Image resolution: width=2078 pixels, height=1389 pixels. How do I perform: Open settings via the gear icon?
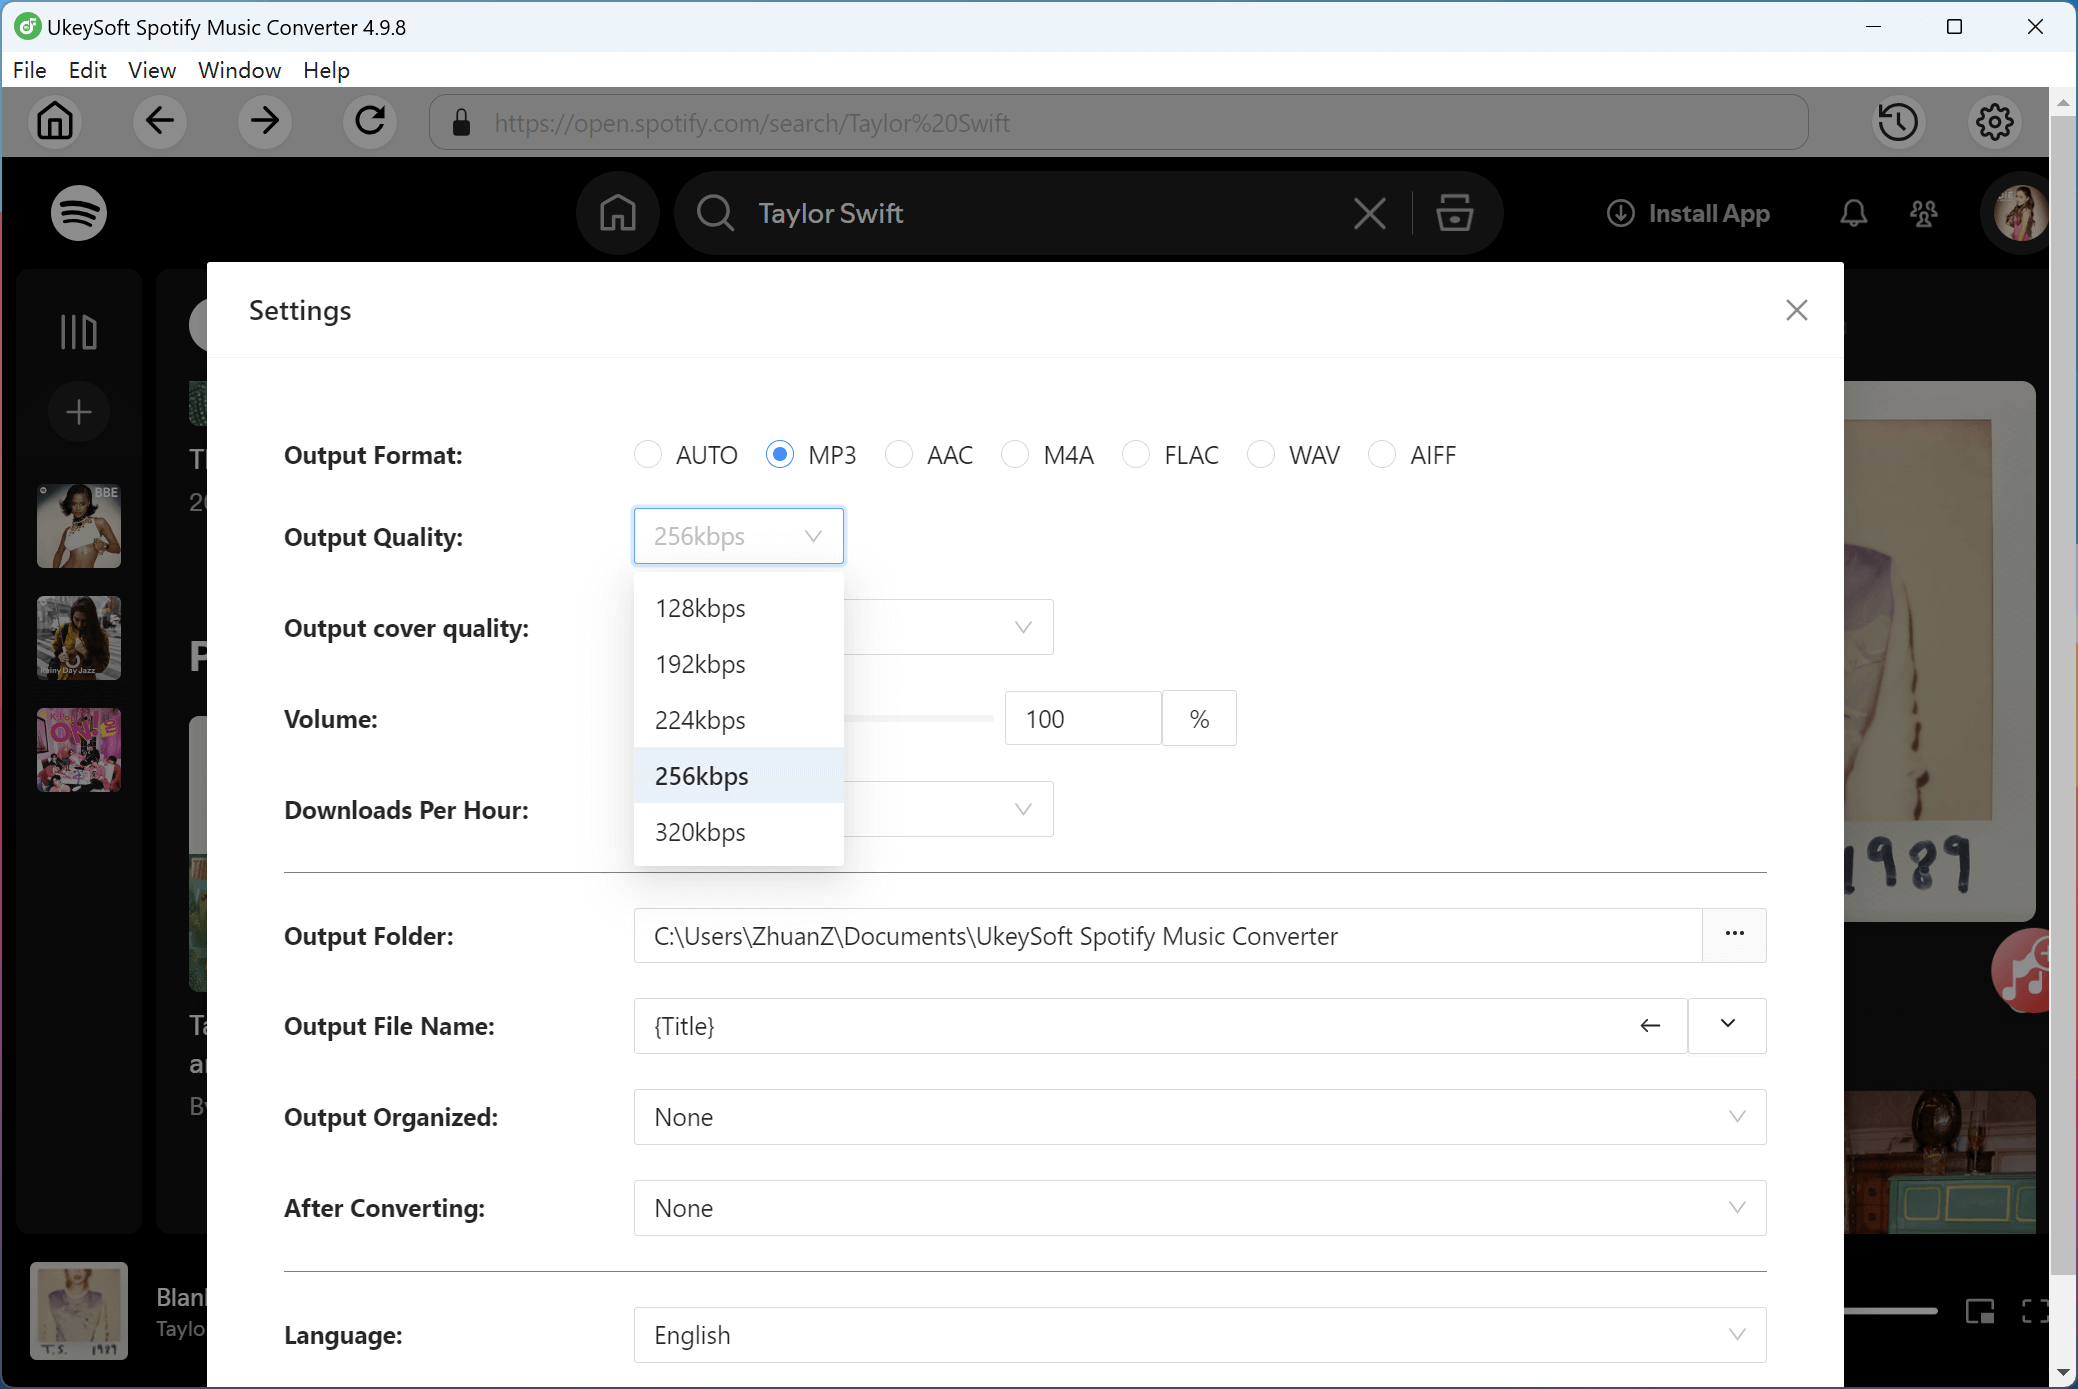click(x=1994, y=122)
